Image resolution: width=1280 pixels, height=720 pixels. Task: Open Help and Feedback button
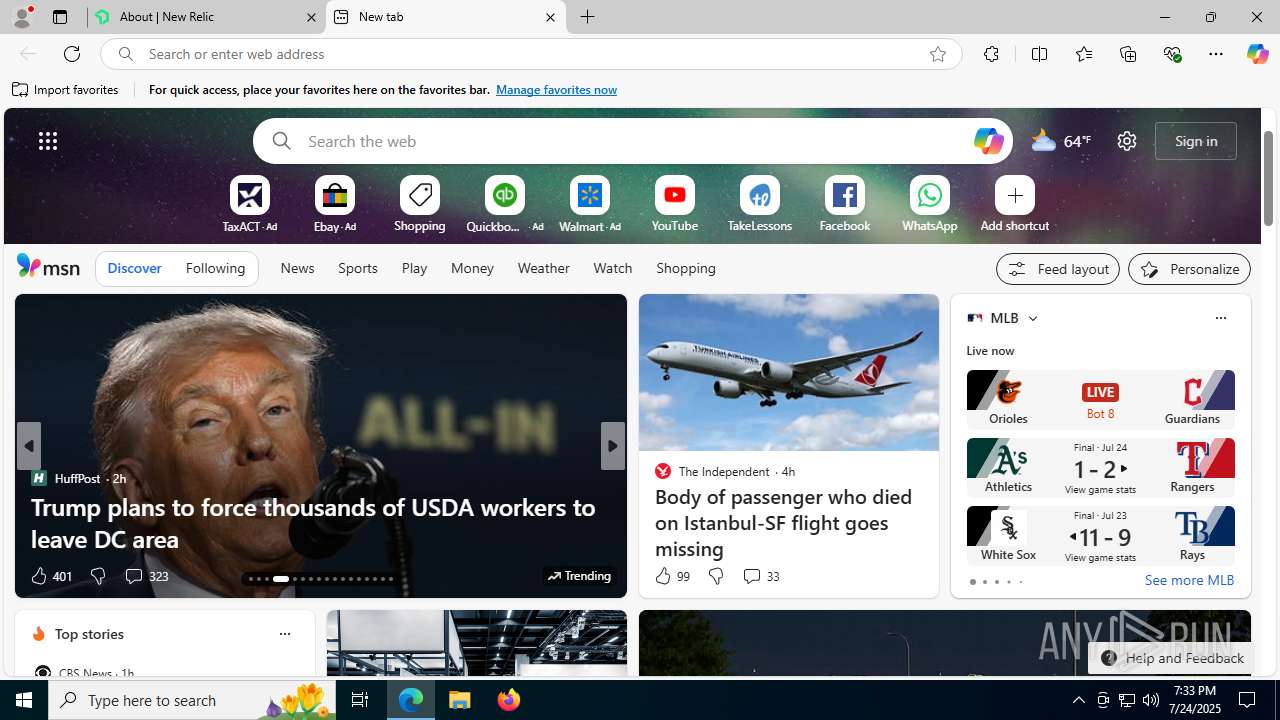pos(1172,658)
